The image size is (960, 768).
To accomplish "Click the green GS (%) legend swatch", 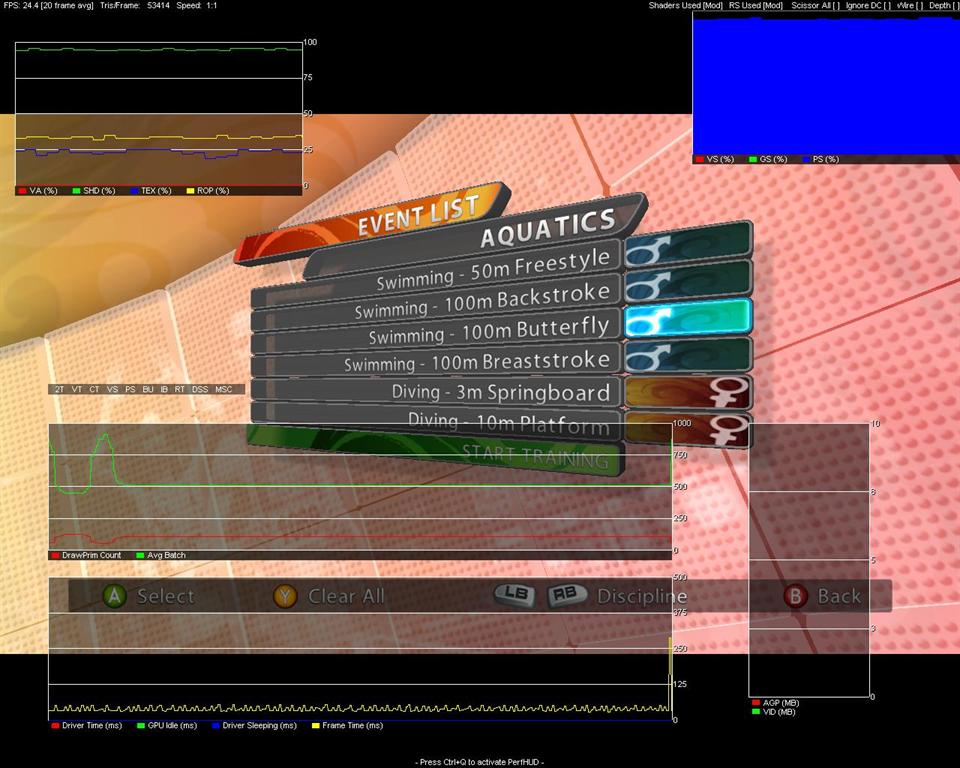I will [753, 159].
